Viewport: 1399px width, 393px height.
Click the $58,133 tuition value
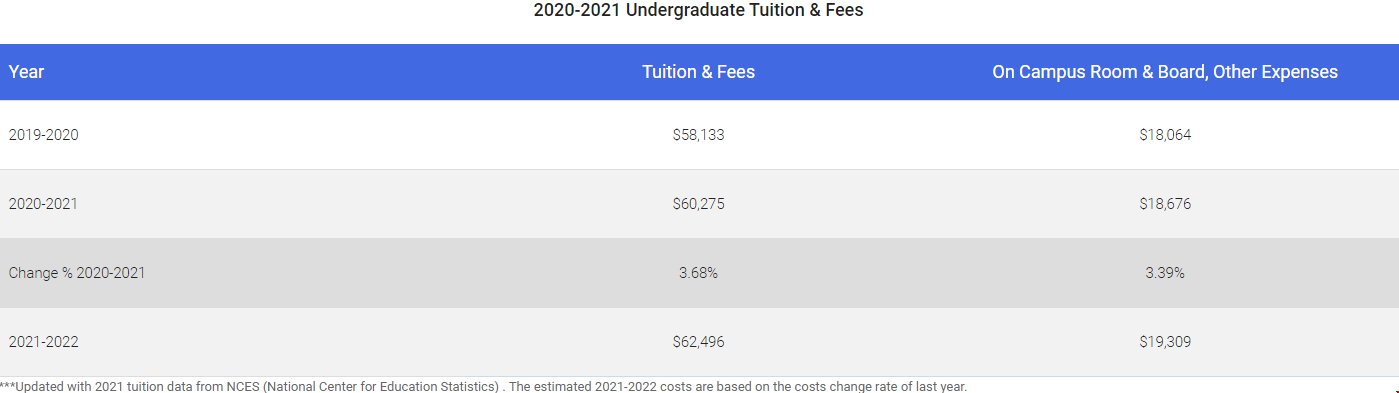coord(698,135)
